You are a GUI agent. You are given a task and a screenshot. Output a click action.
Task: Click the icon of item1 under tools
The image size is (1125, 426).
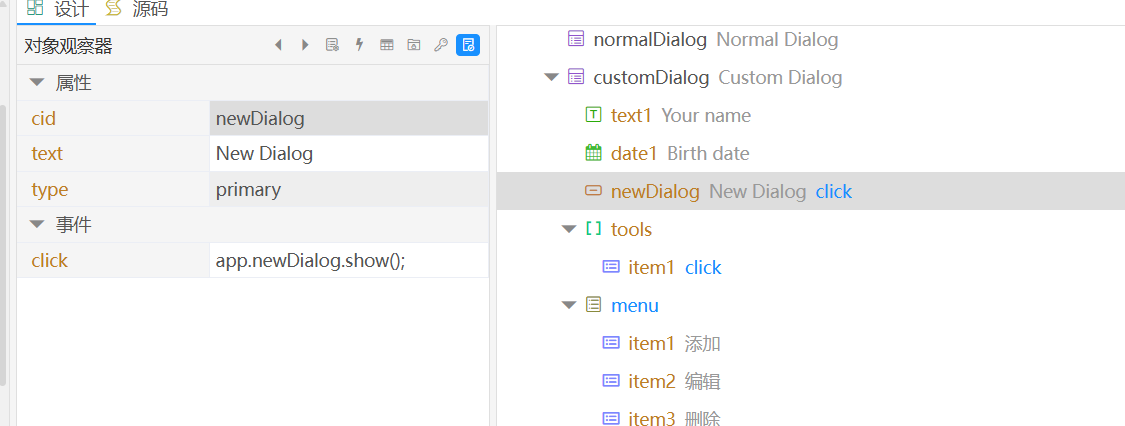click(611, 267)
